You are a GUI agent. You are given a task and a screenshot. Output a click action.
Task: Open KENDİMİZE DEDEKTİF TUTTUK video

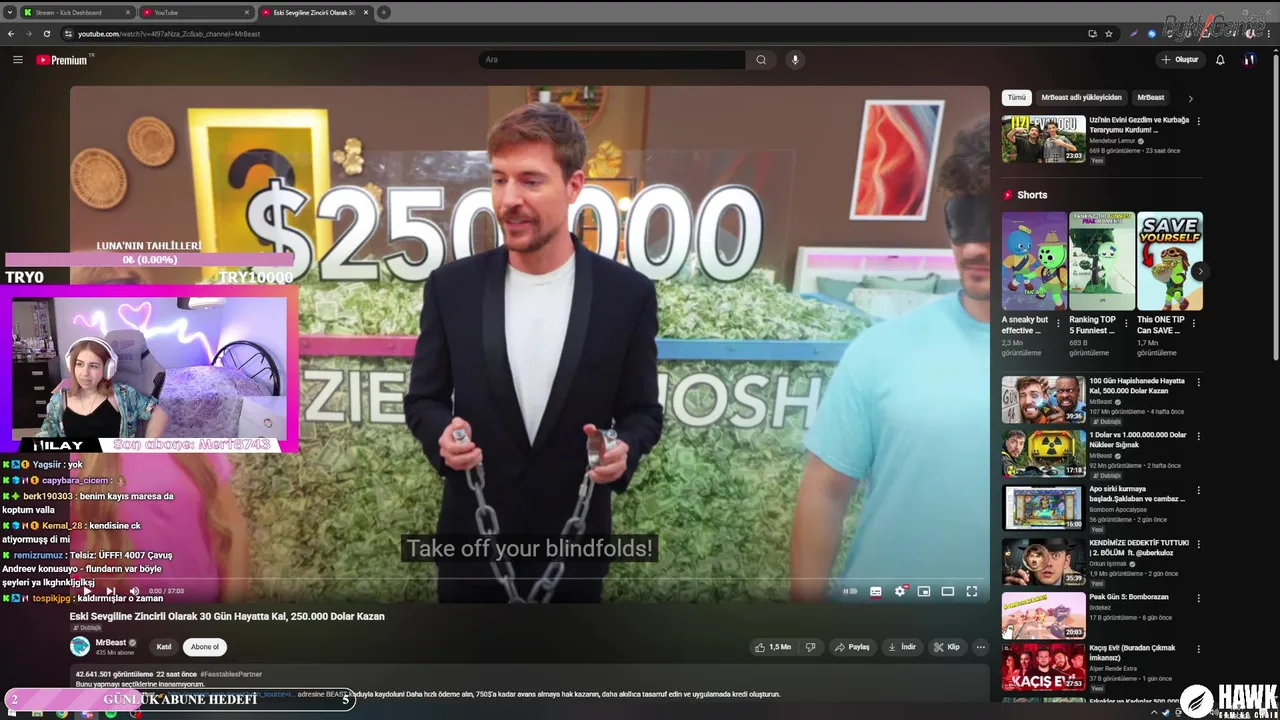[x=1043, y=561]
